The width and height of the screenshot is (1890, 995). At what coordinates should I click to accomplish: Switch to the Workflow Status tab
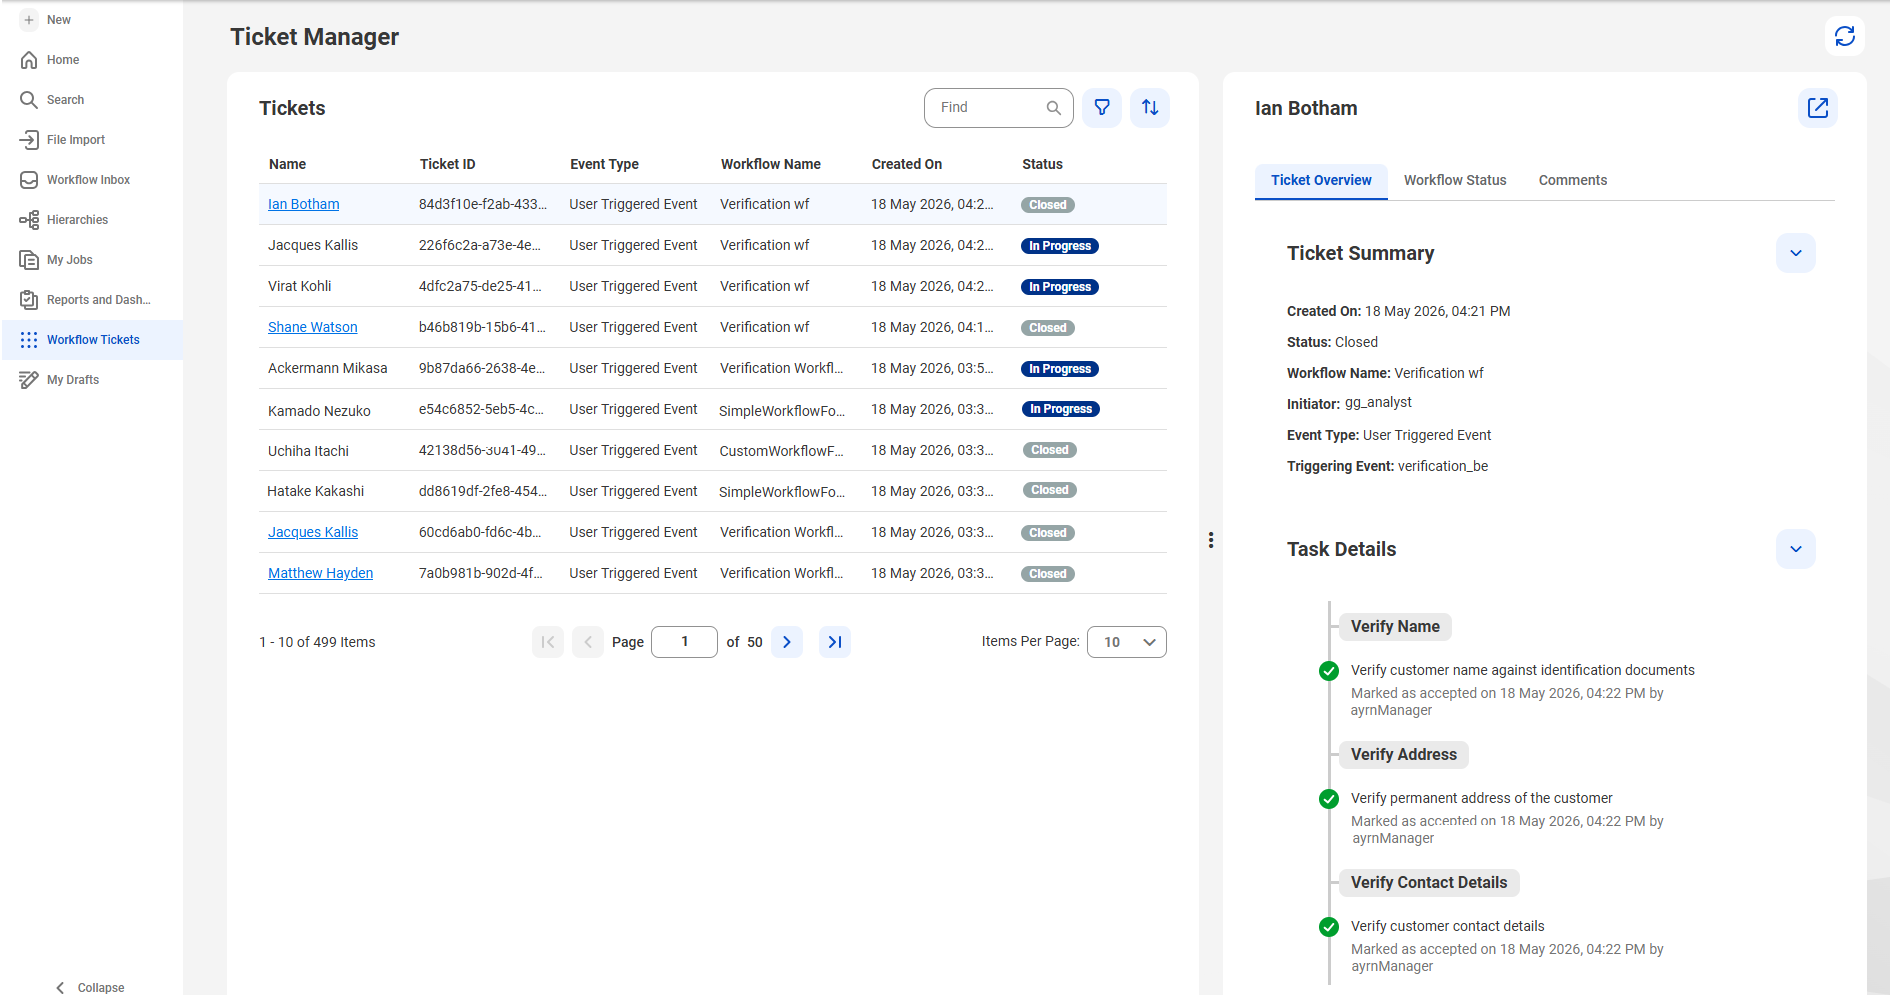point(1455,181)
